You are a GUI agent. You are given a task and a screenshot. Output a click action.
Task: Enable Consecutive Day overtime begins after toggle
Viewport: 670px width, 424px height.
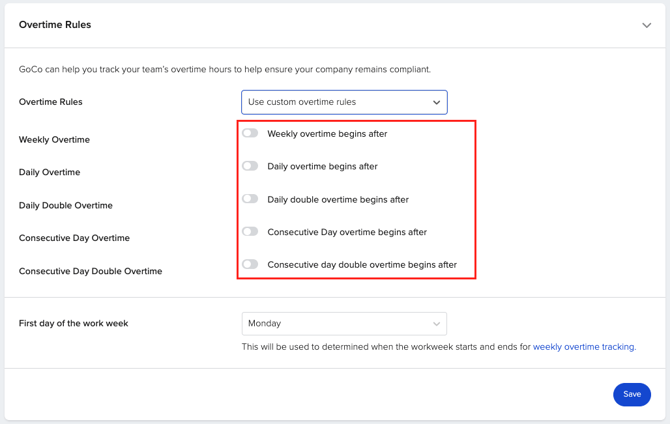[250, 232]
